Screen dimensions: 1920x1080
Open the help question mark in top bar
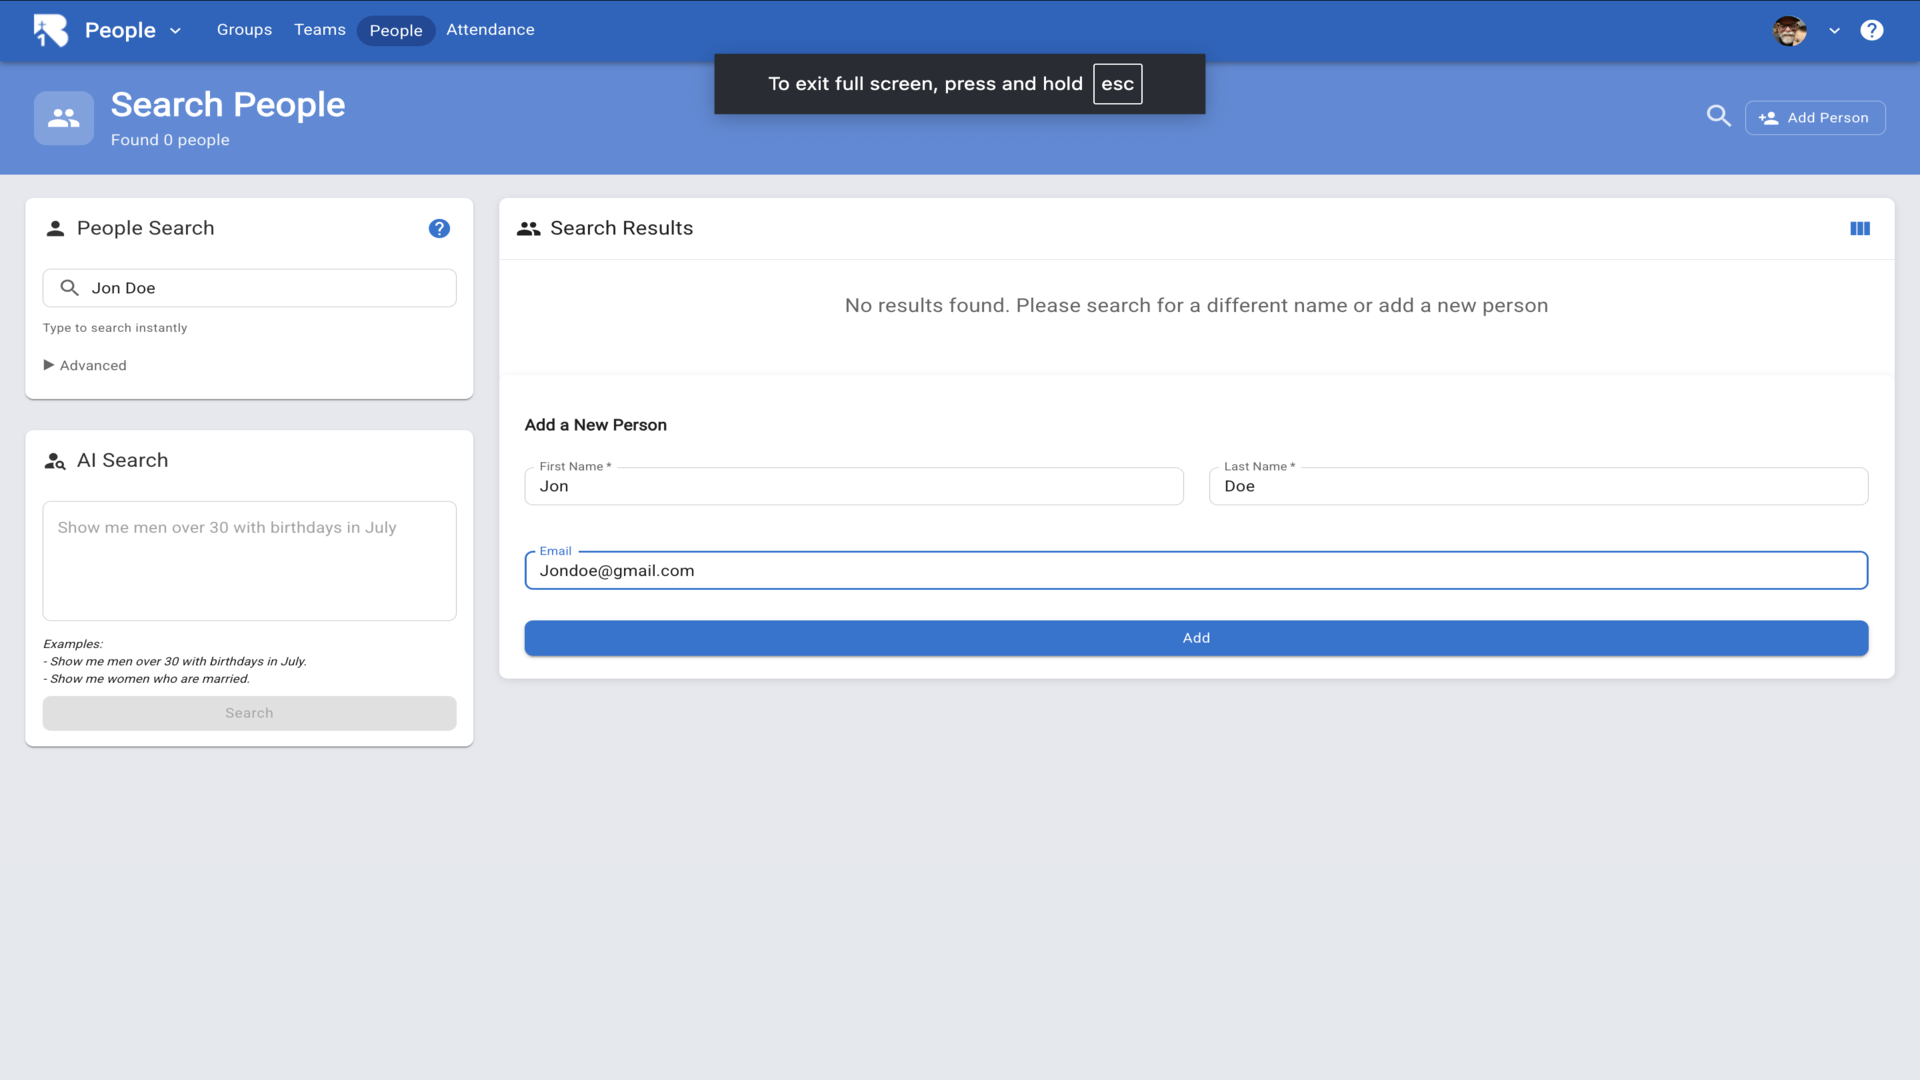click(x=1871, y=30)
